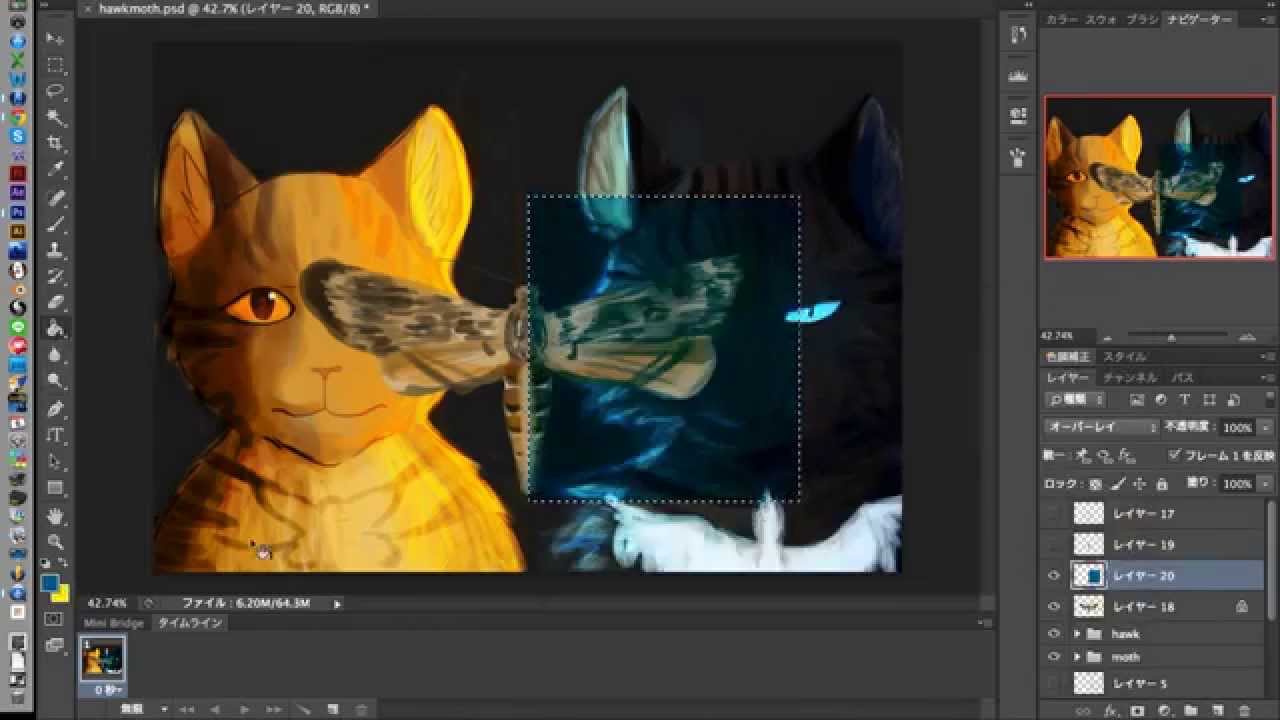
Task: Select animation frame 1 thumbnail
Action: tap(102, 659)
